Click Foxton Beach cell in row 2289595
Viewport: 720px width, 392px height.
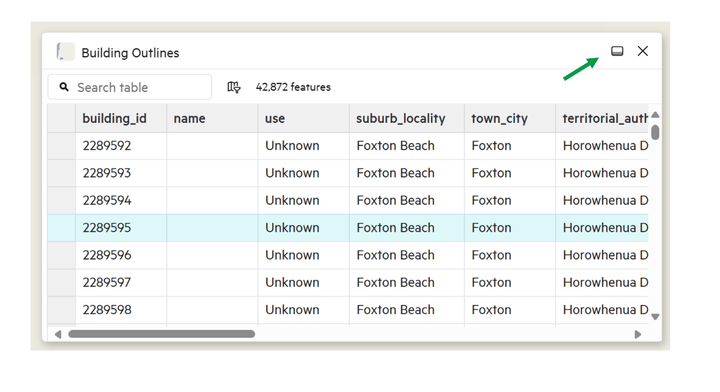[407, 228]
